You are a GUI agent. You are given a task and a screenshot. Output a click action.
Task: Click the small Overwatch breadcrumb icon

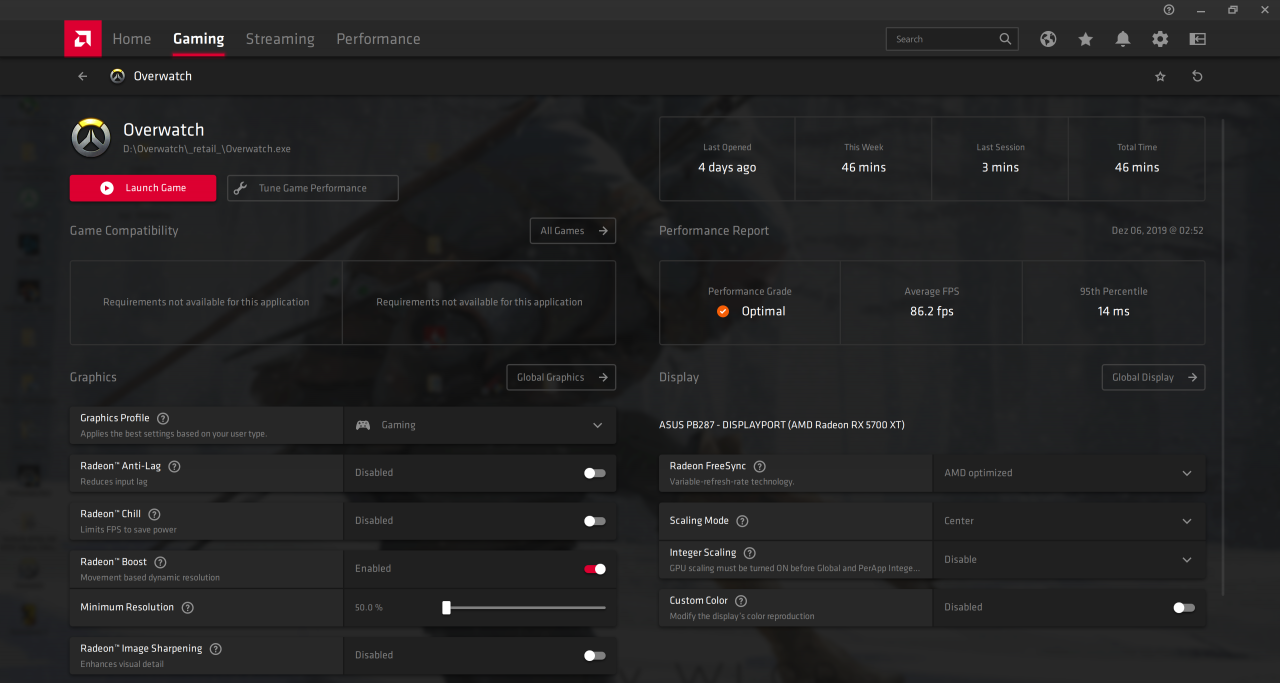[117, 76]
